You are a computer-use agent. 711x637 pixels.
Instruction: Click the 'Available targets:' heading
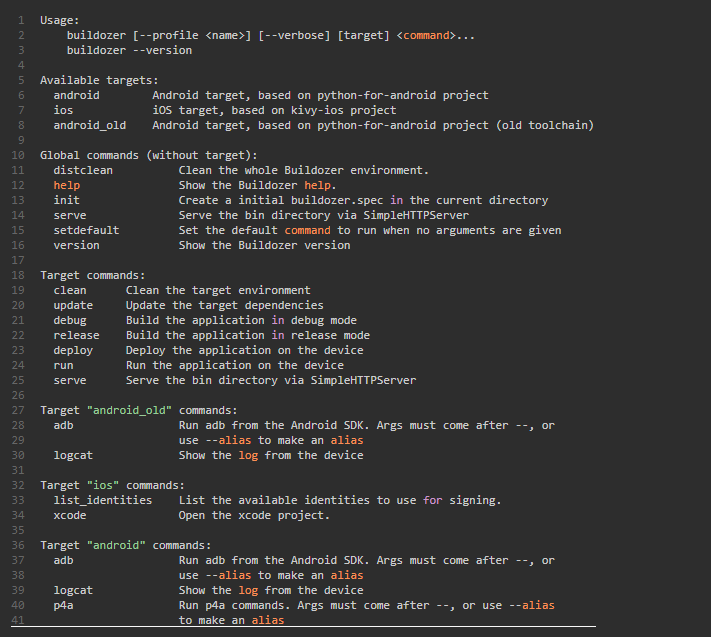coord(99,80)
